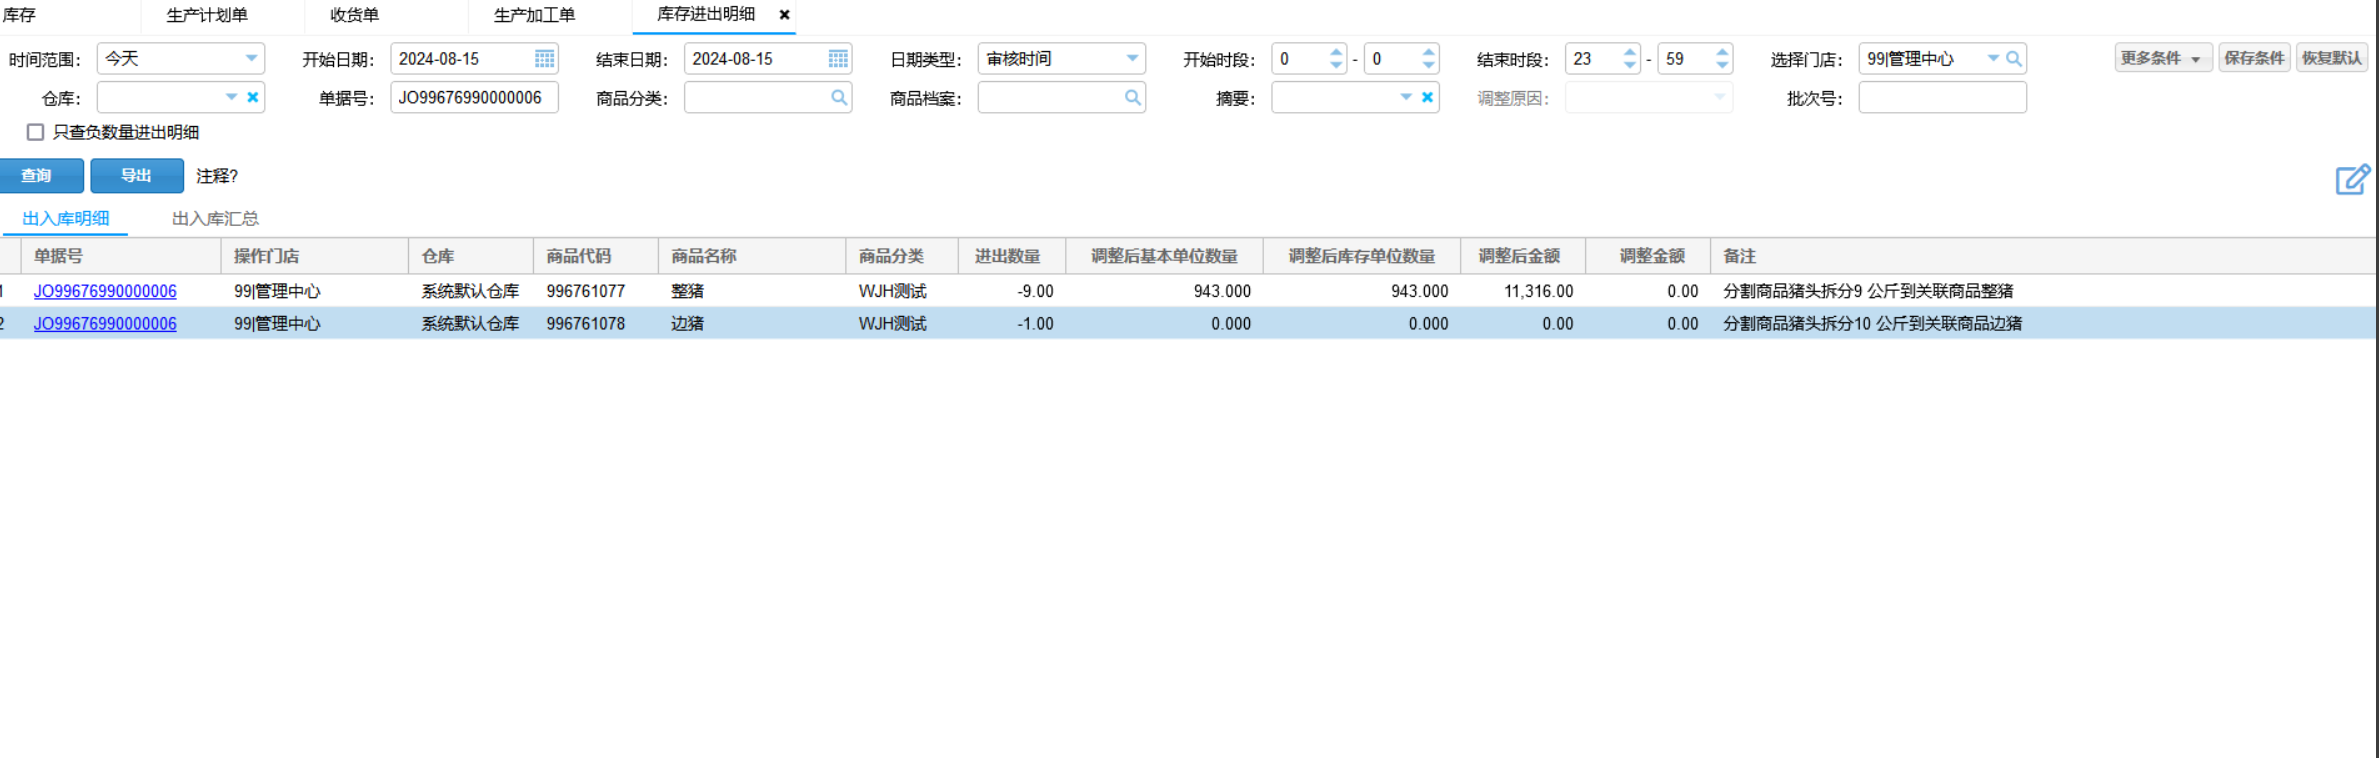
Task: Switch to the 收货单 tab
Action: (x=355, y=15)
